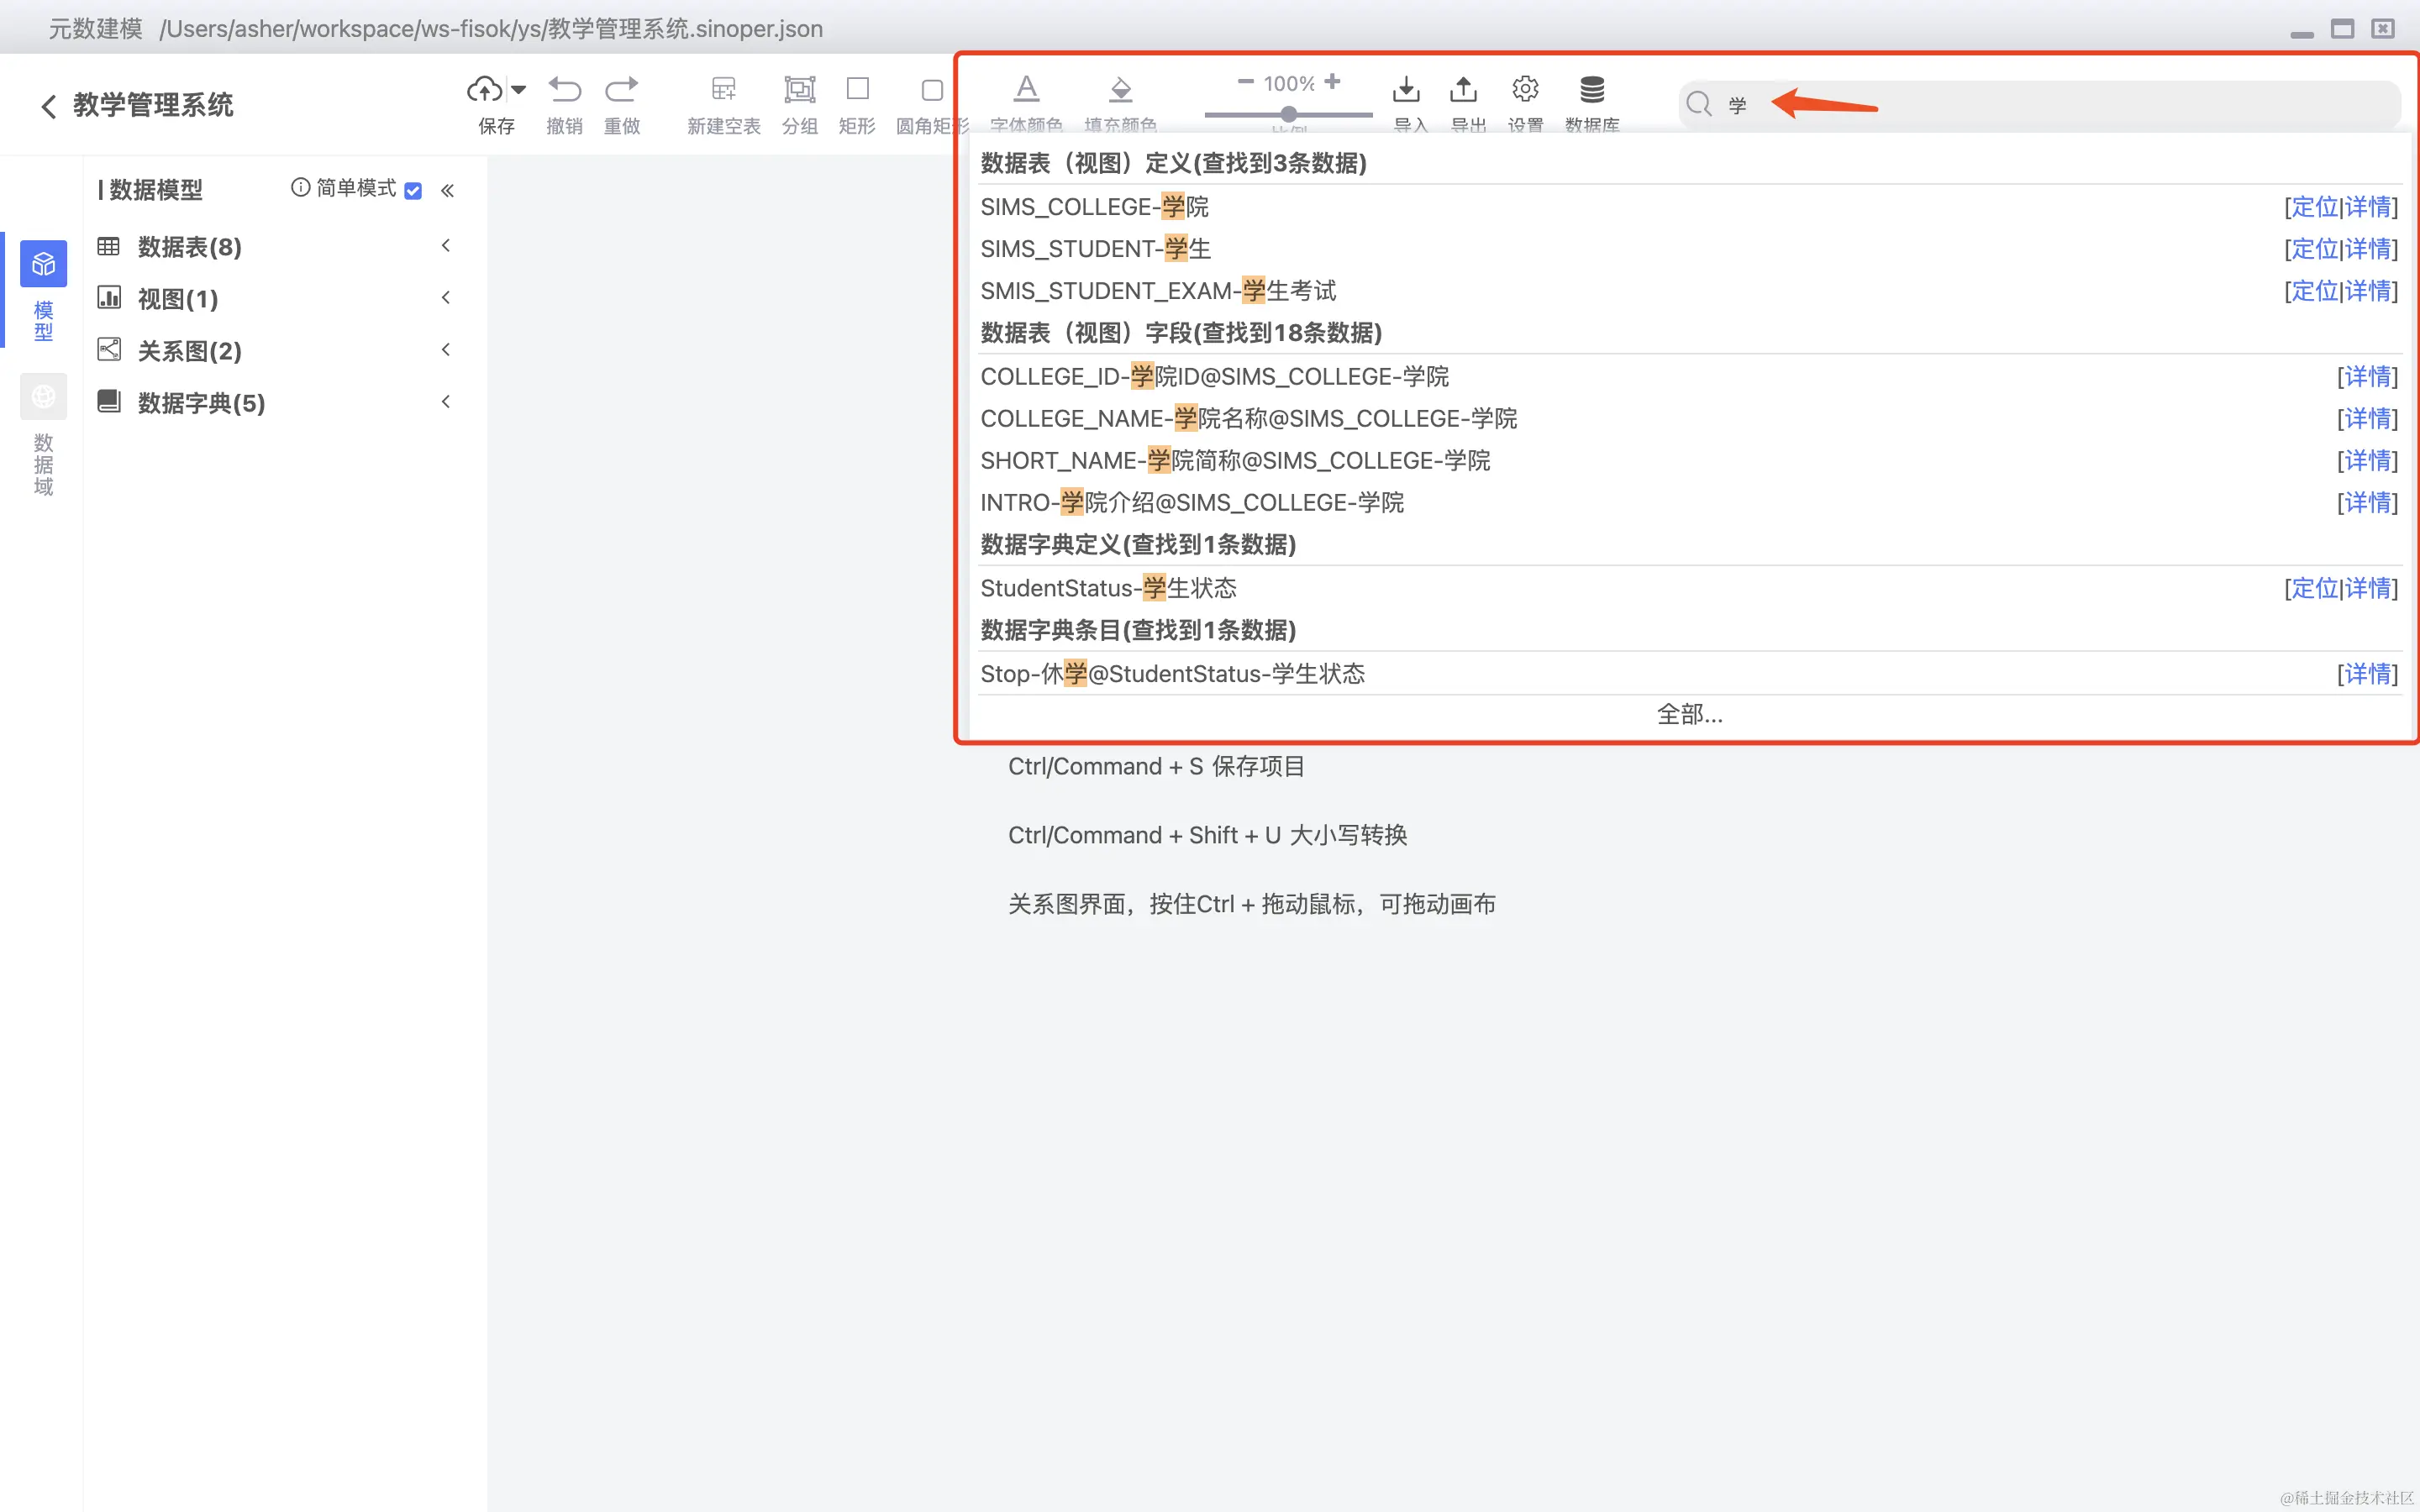Click the Import (导入) icon
2420x1512 pixels.
(x=1406, y=90)
